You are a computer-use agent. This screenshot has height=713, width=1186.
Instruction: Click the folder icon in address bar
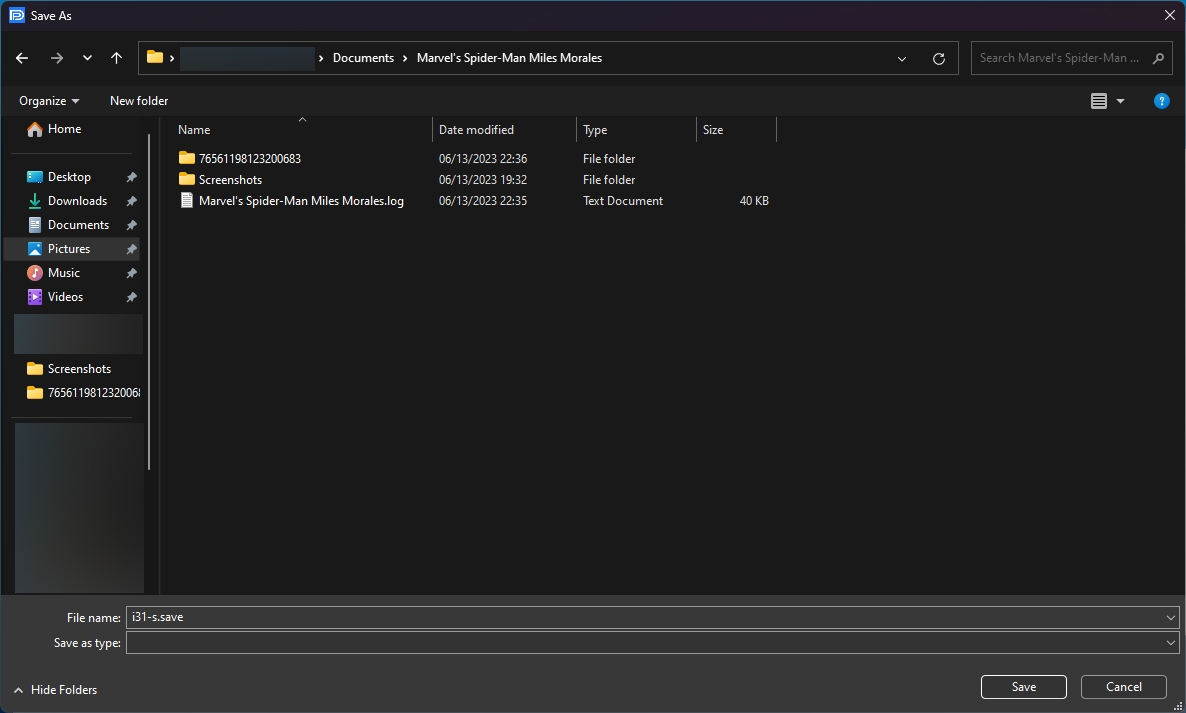pos(155,57)
